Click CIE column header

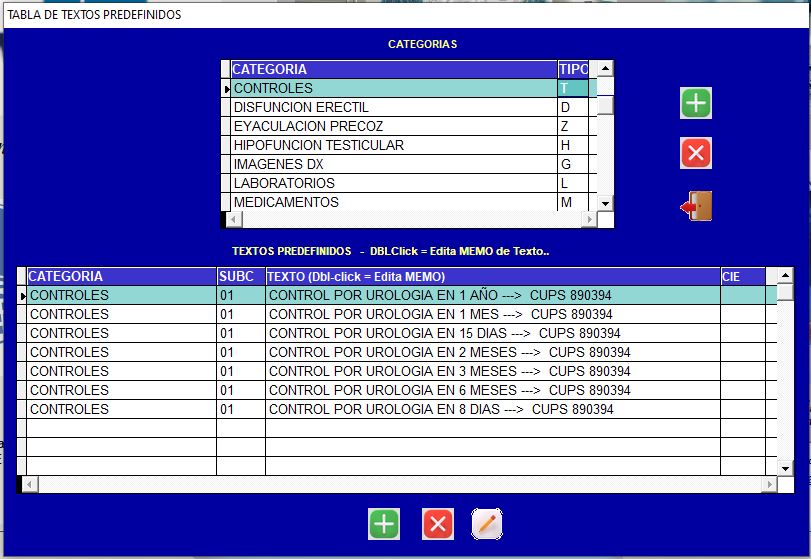pyautogui.click(x=743, y=276)
